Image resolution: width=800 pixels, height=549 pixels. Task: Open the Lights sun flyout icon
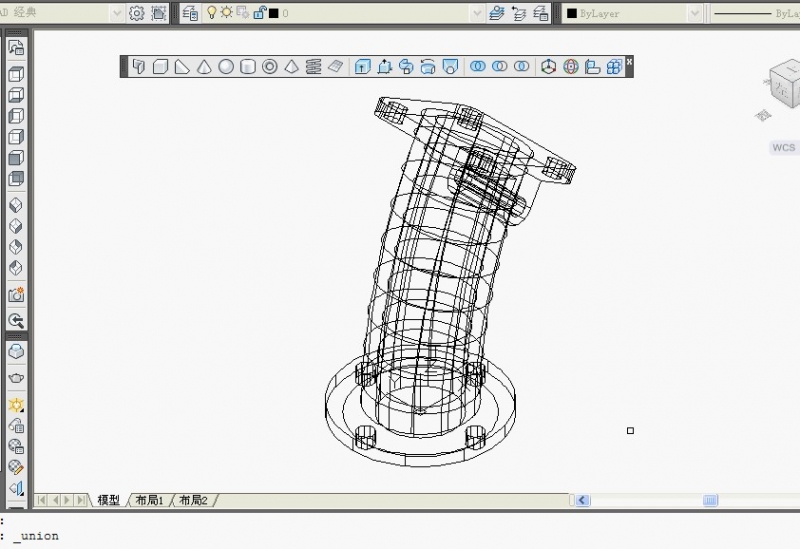click(x=16, y=405)
